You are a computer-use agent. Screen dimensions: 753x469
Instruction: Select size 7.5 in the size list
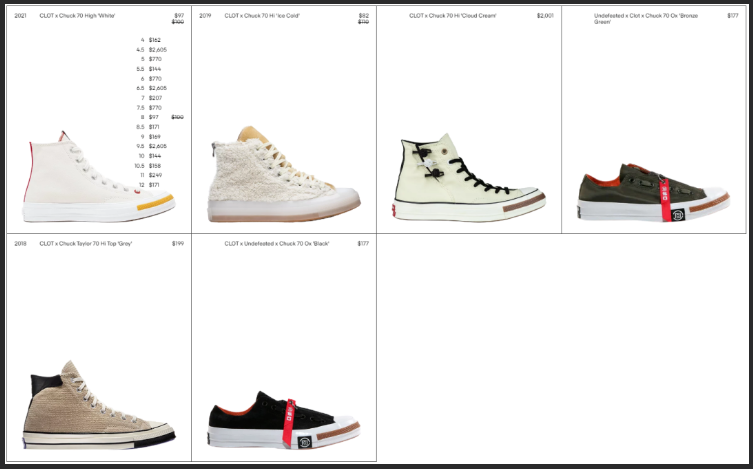(x=150, y=108)
